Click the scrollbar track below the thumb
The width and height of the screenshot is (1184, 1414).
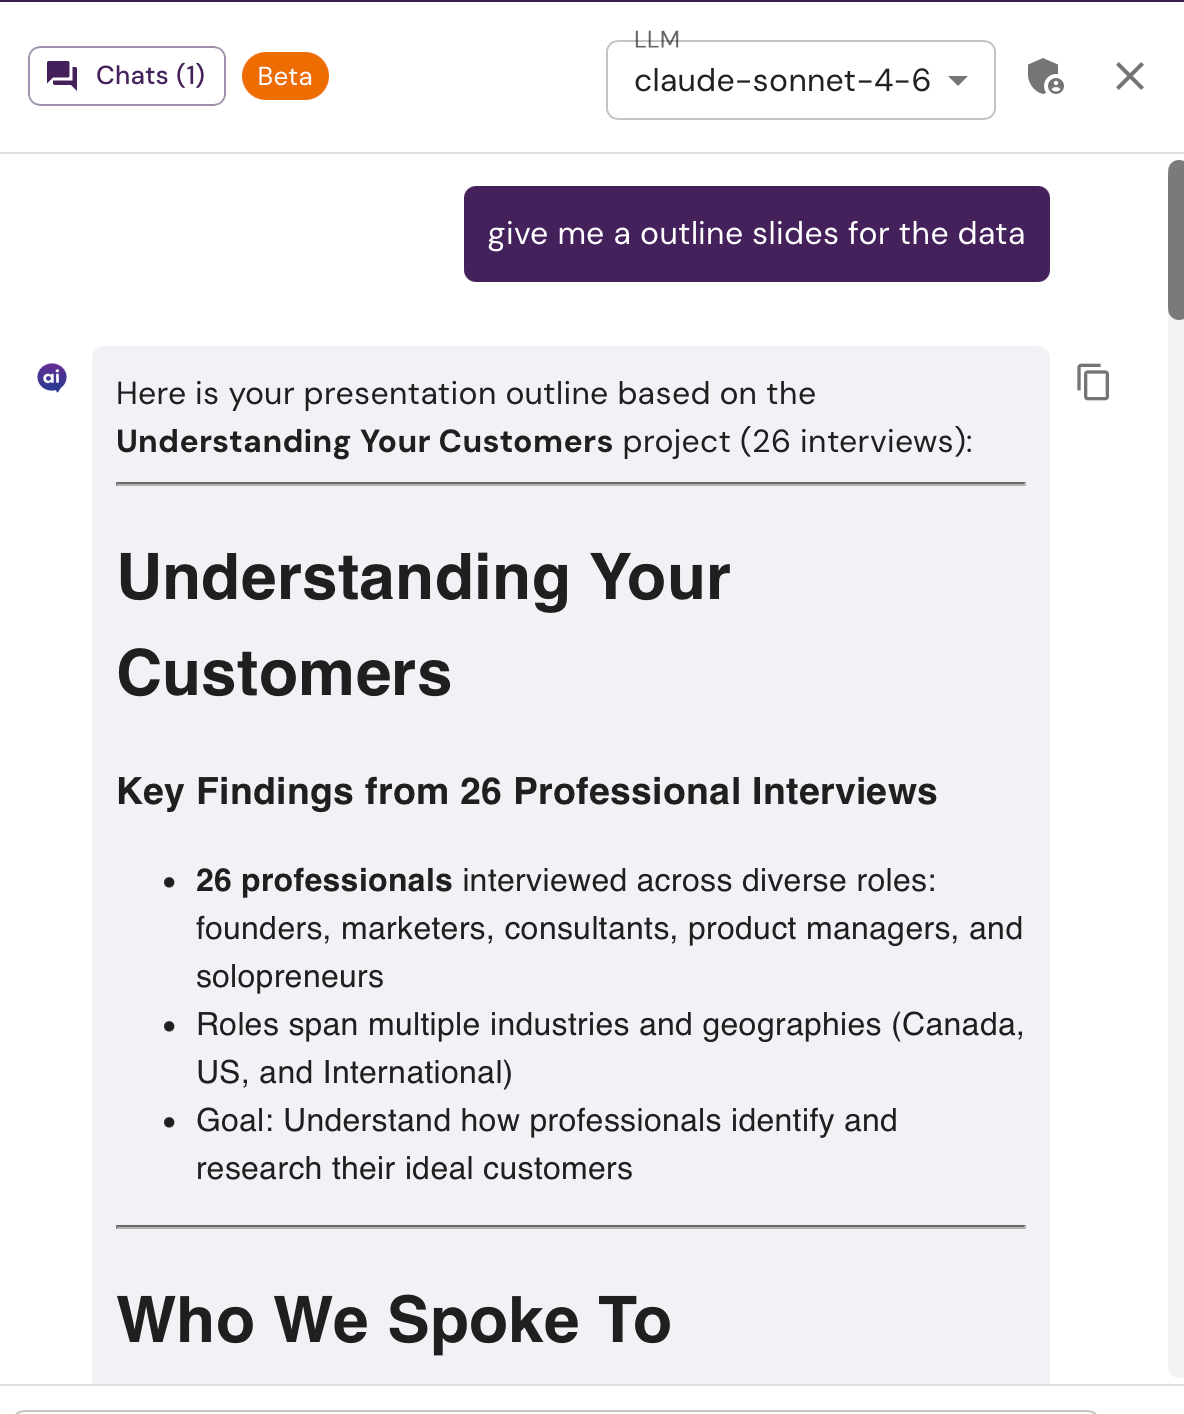(1176, 850)
